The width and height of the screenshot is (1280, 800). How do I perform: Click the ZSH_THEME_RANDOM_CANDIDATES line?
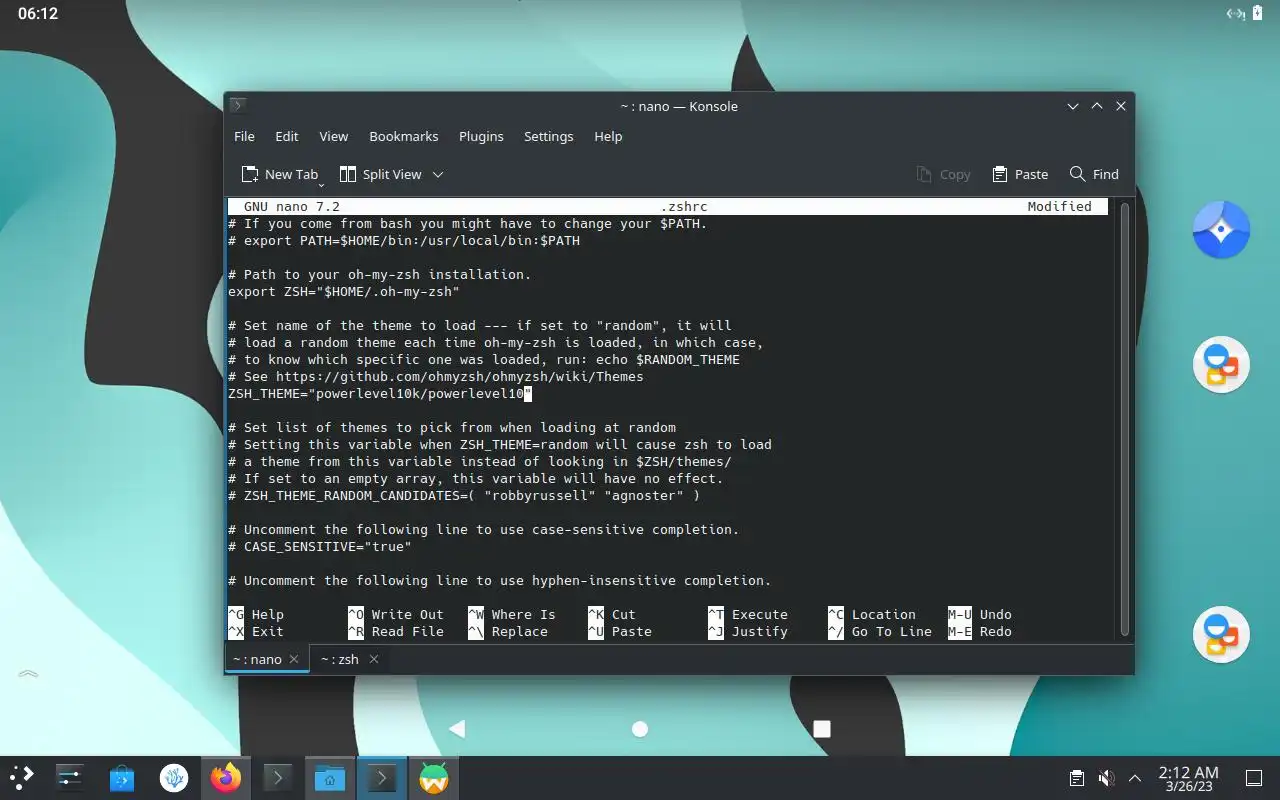(464, 496)
